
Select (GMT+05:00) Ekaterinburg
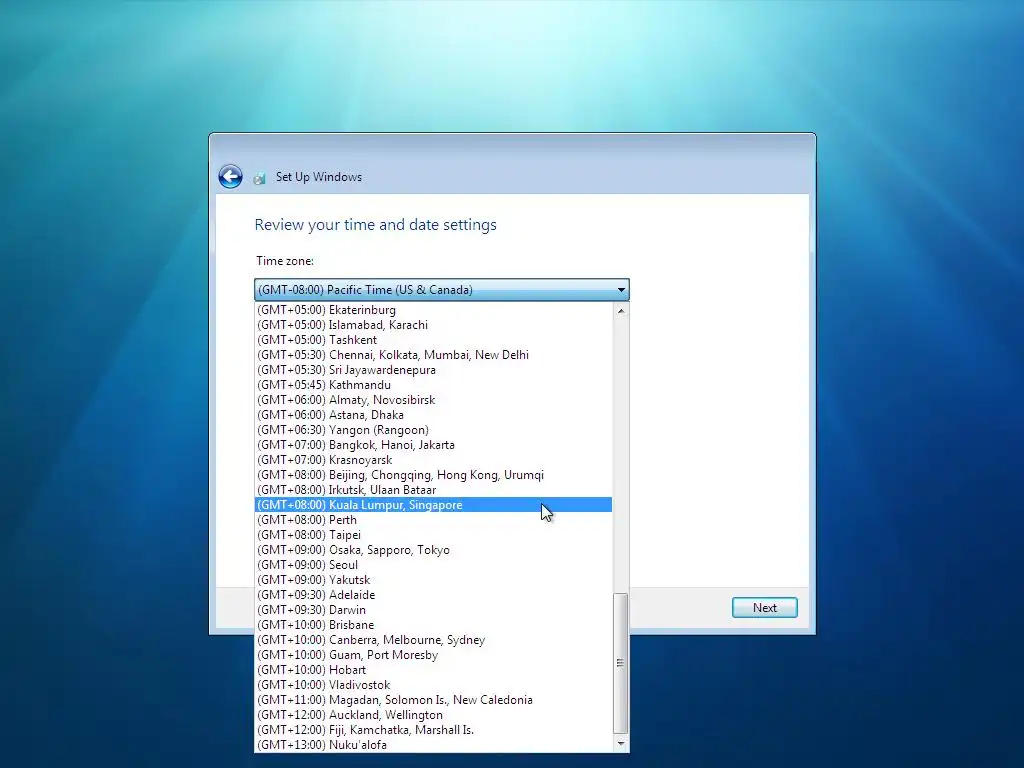click(433, 310)
